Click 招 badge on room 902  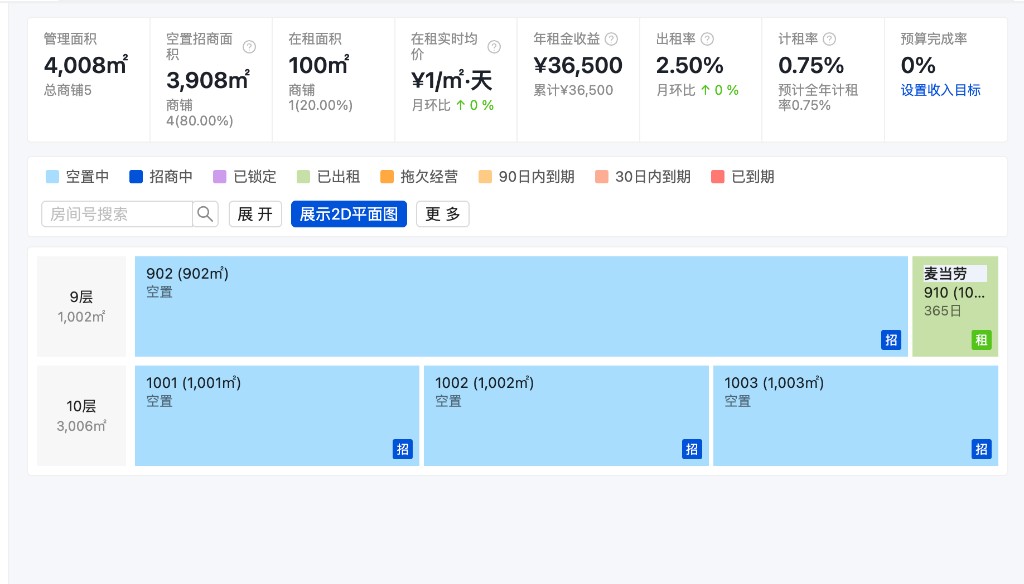coord(891,340)
